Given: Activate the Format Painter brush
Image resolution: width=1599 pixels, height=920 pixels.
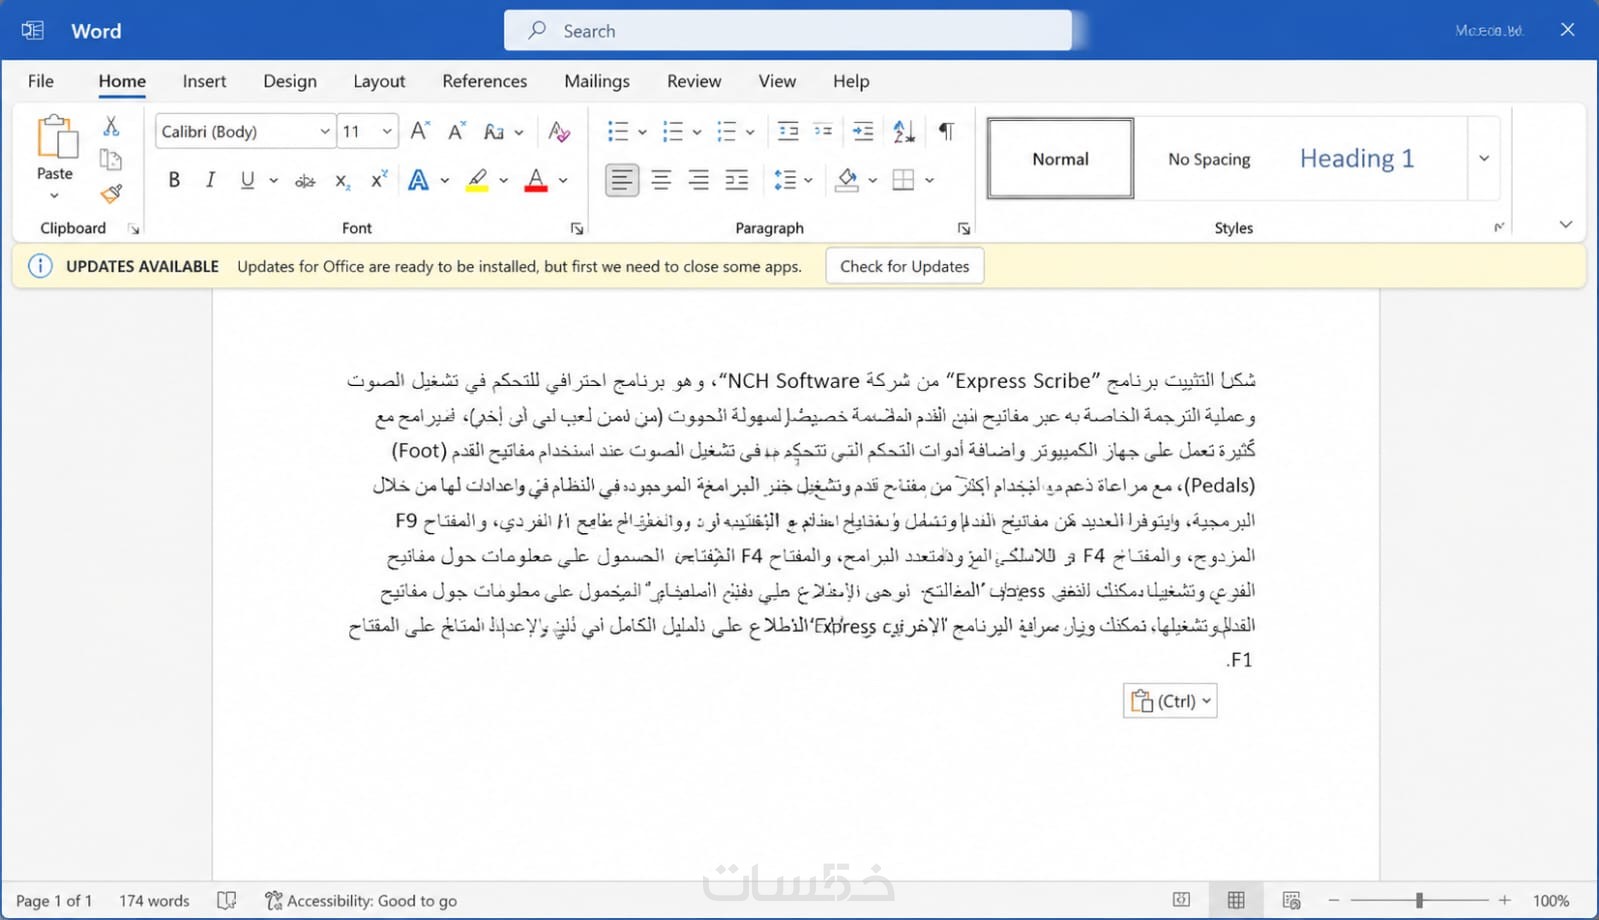Looking at the screenshot, I should (111, 193).
